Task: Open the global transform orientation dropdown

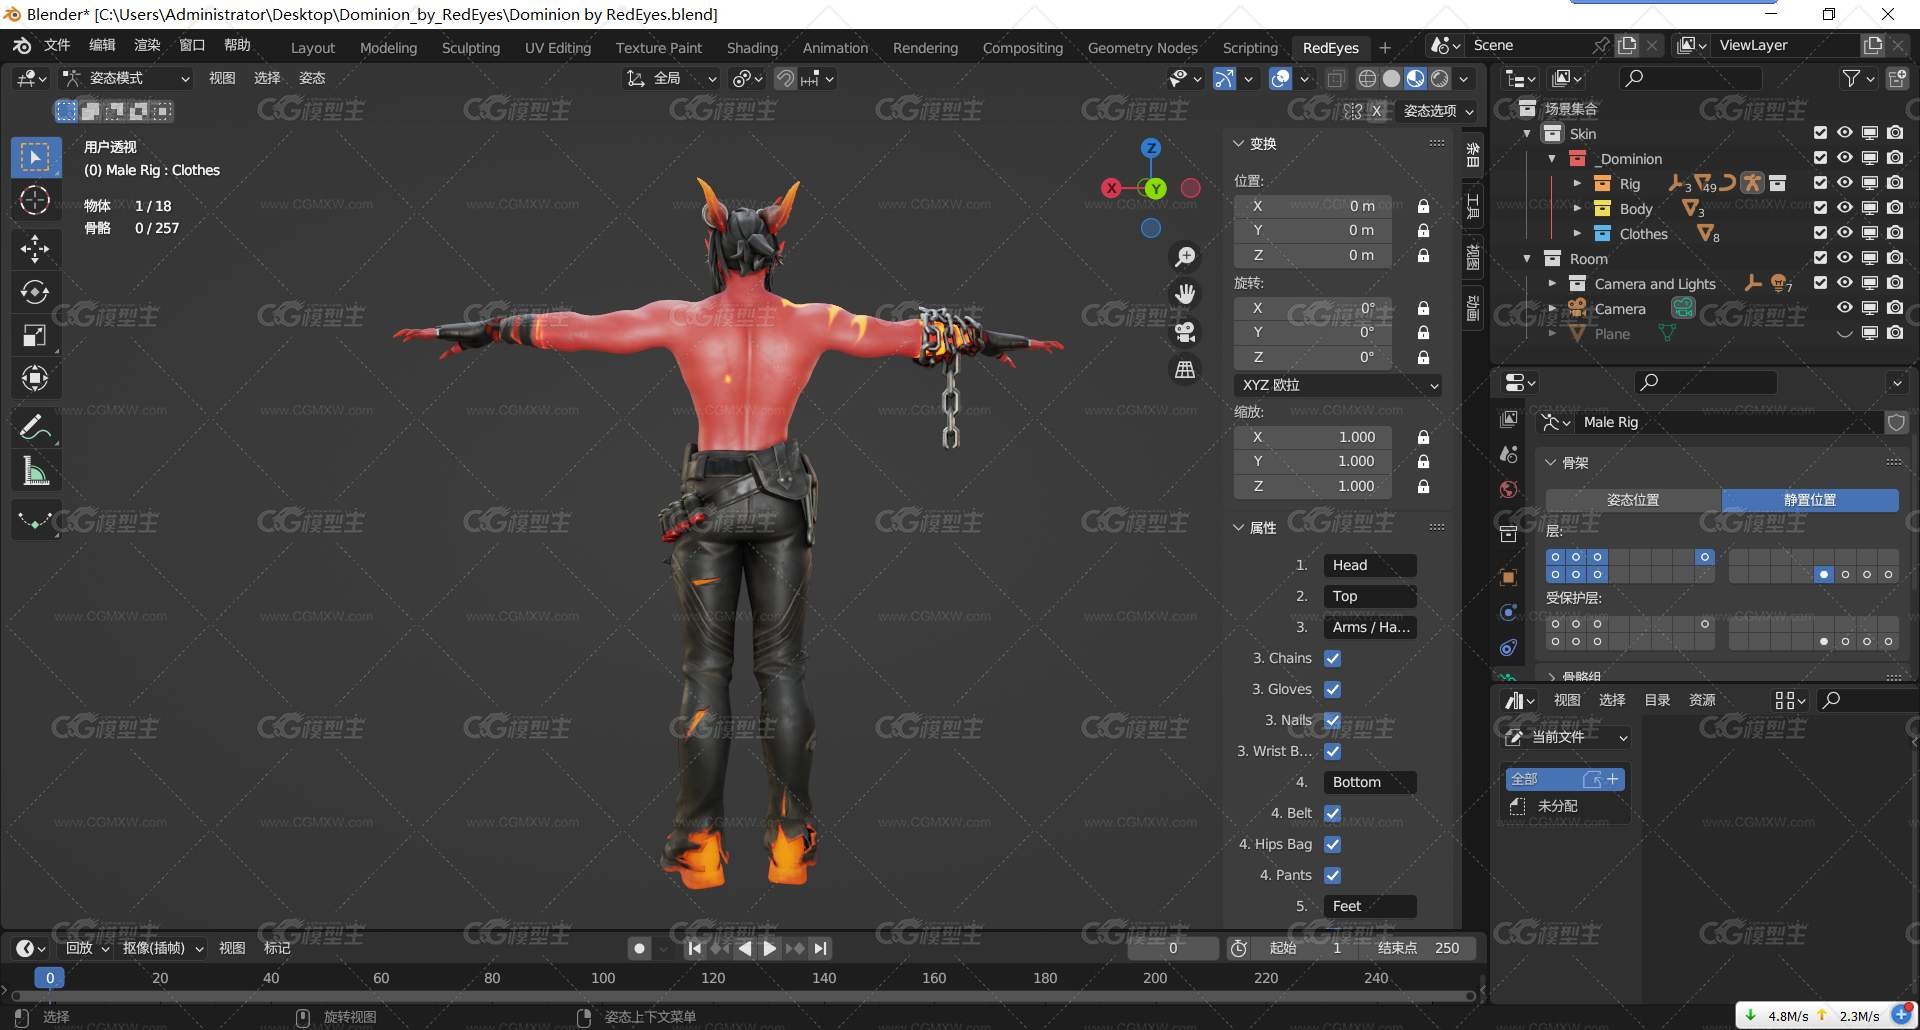Action: [x=671, y=78]
